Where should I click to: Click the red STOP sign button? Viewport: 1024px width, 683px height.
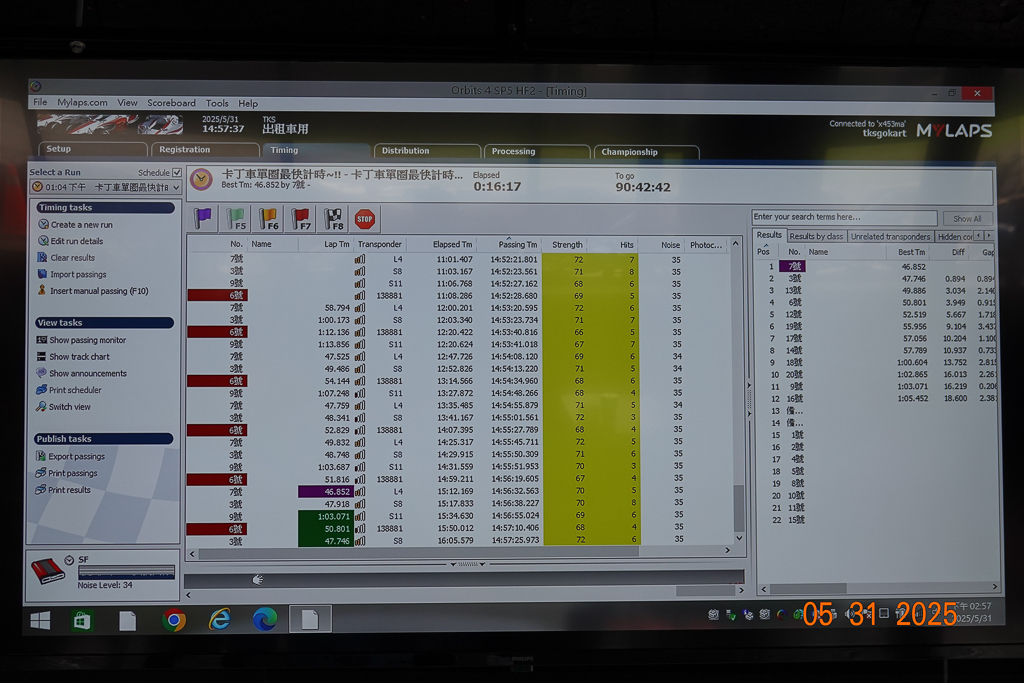click(364, 219)
